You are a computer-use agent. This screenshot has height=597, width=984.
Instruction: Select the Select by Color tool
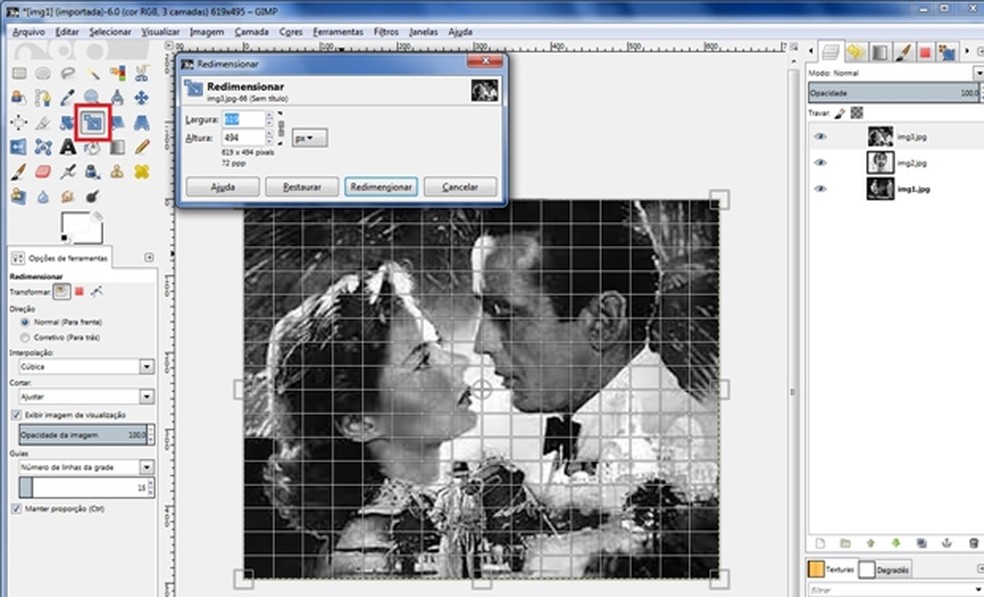(x=117, y=73)
